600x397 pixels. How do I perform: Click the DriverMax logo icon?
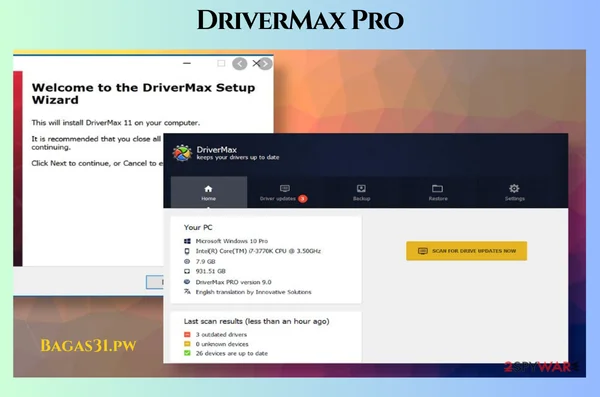[182, 153]
